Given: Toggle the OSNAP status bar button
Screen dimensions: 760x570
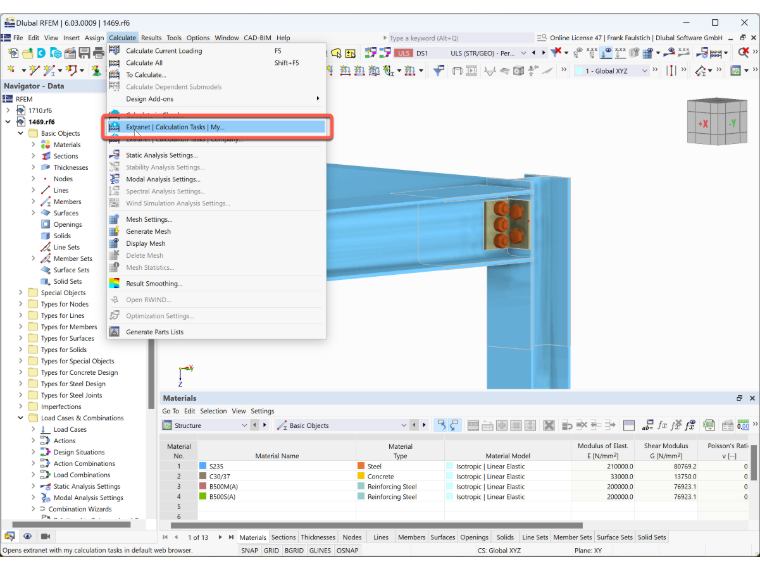Looking at the screenshot, I should pos(348,551).
